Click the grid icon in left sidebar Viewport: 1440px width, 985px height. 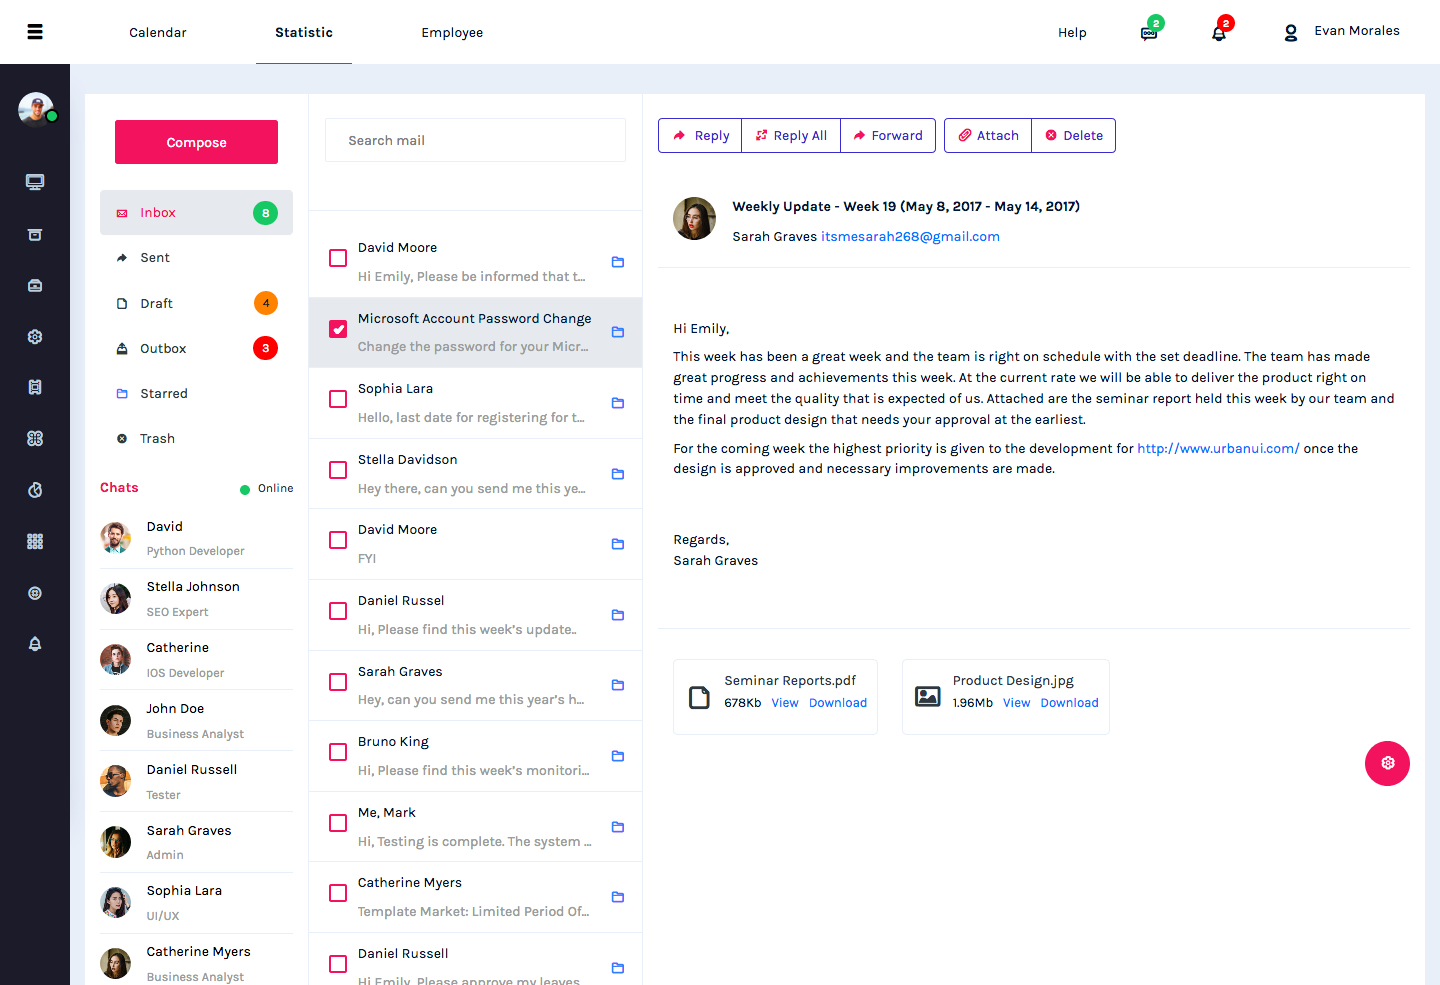tap(35, 541)
